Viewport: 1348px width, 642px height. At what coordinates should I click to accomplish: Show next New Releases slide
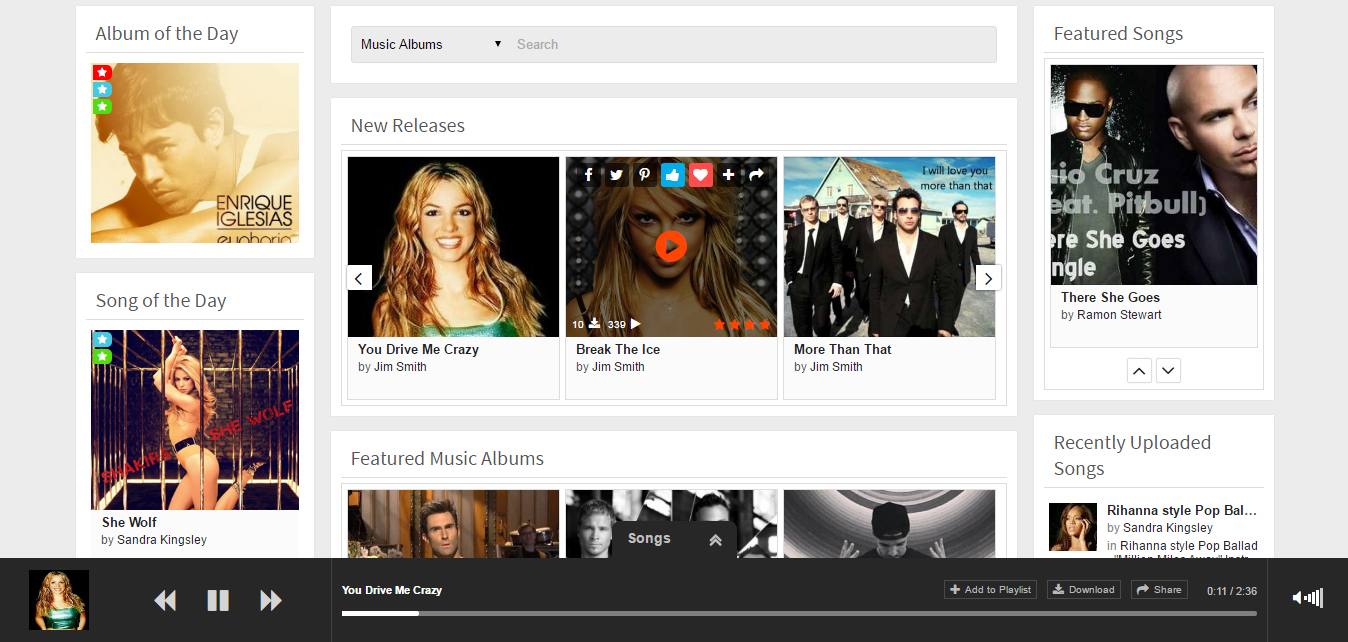pos(988,278)
